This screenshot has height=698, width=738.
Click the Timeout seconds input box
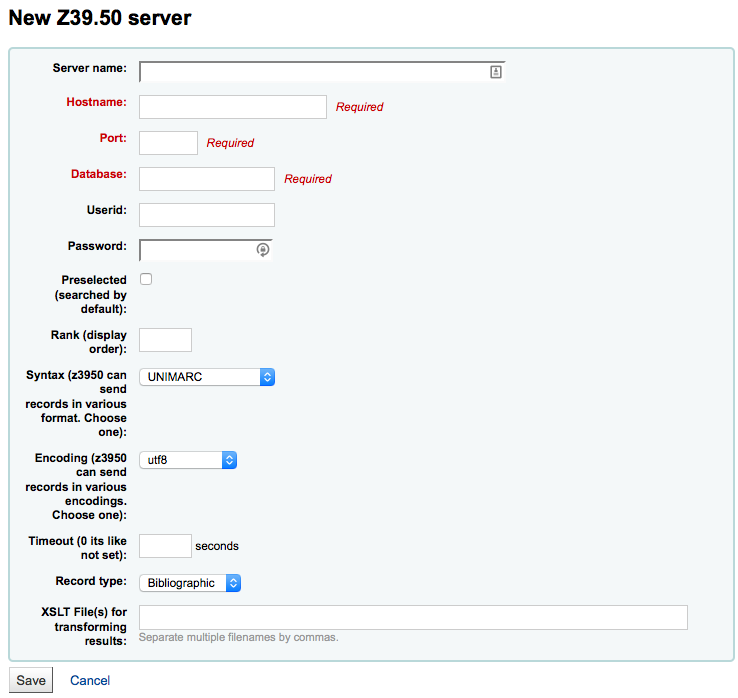tap(165, 546)
